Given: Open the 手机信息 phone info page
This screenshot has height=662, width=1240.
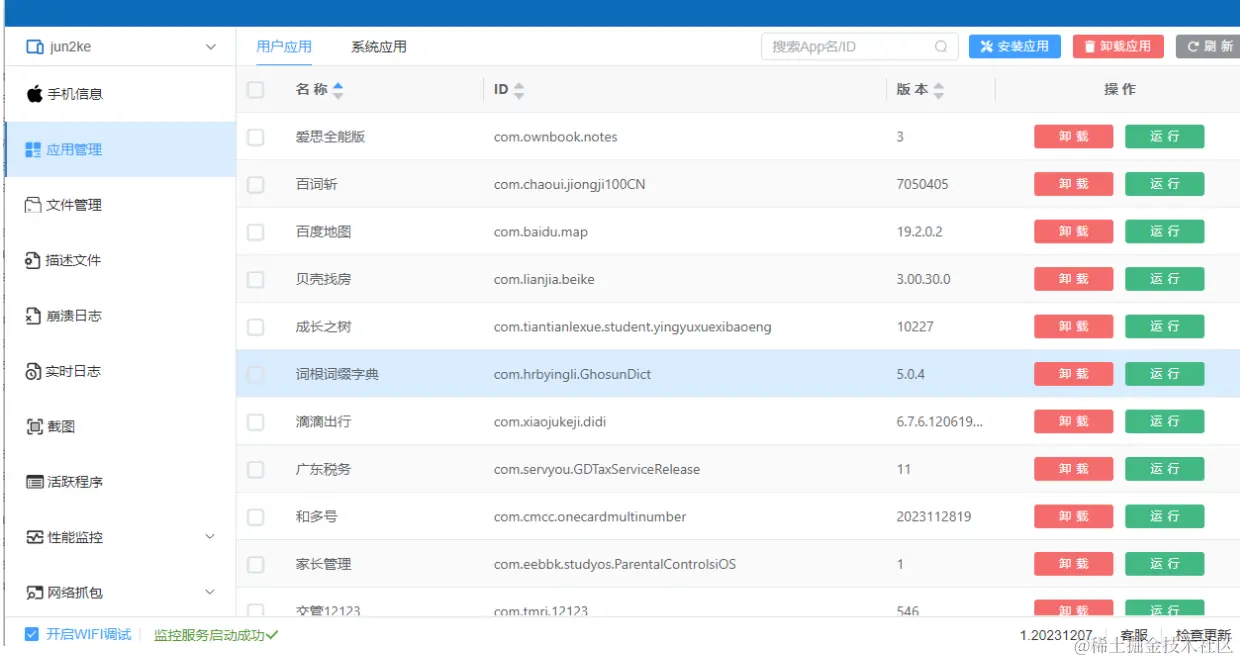Looking at the screenshot, I should click(x=64, y=94).
